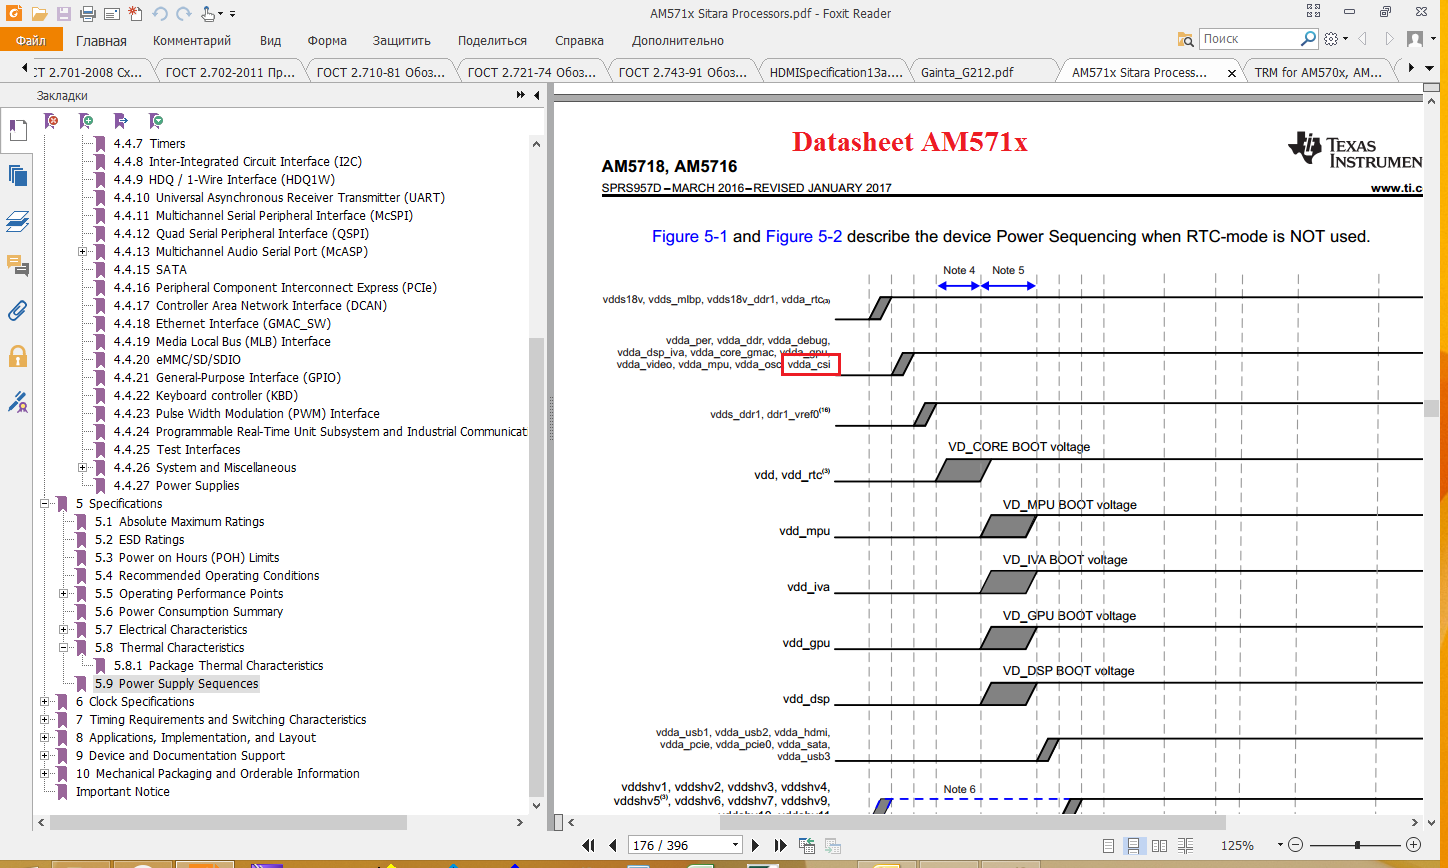Close the AM571x Sitara Processors tab
The width and height of the screenshot is (1448, 868).
[x=1232, y=73]
